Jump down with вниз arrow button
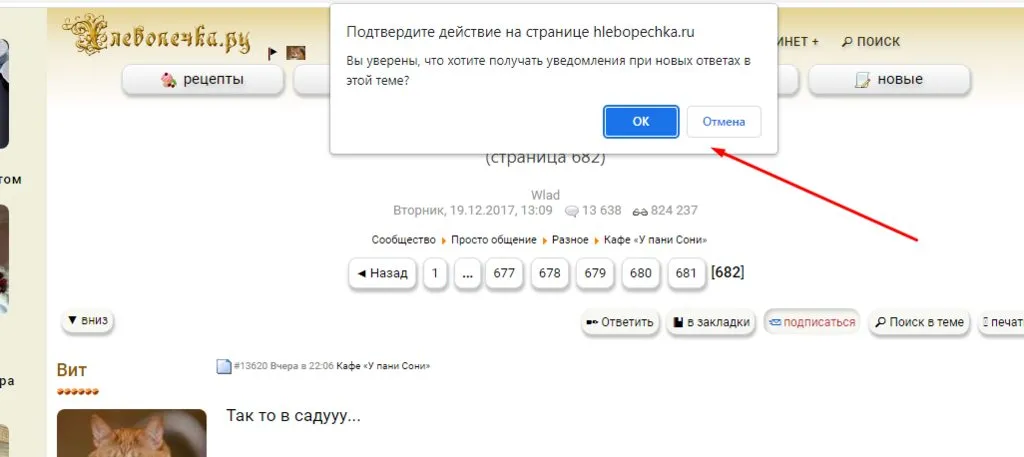The height and width of the screenshot is (457, 1024). pyautogui.click(x=88, y=321)
